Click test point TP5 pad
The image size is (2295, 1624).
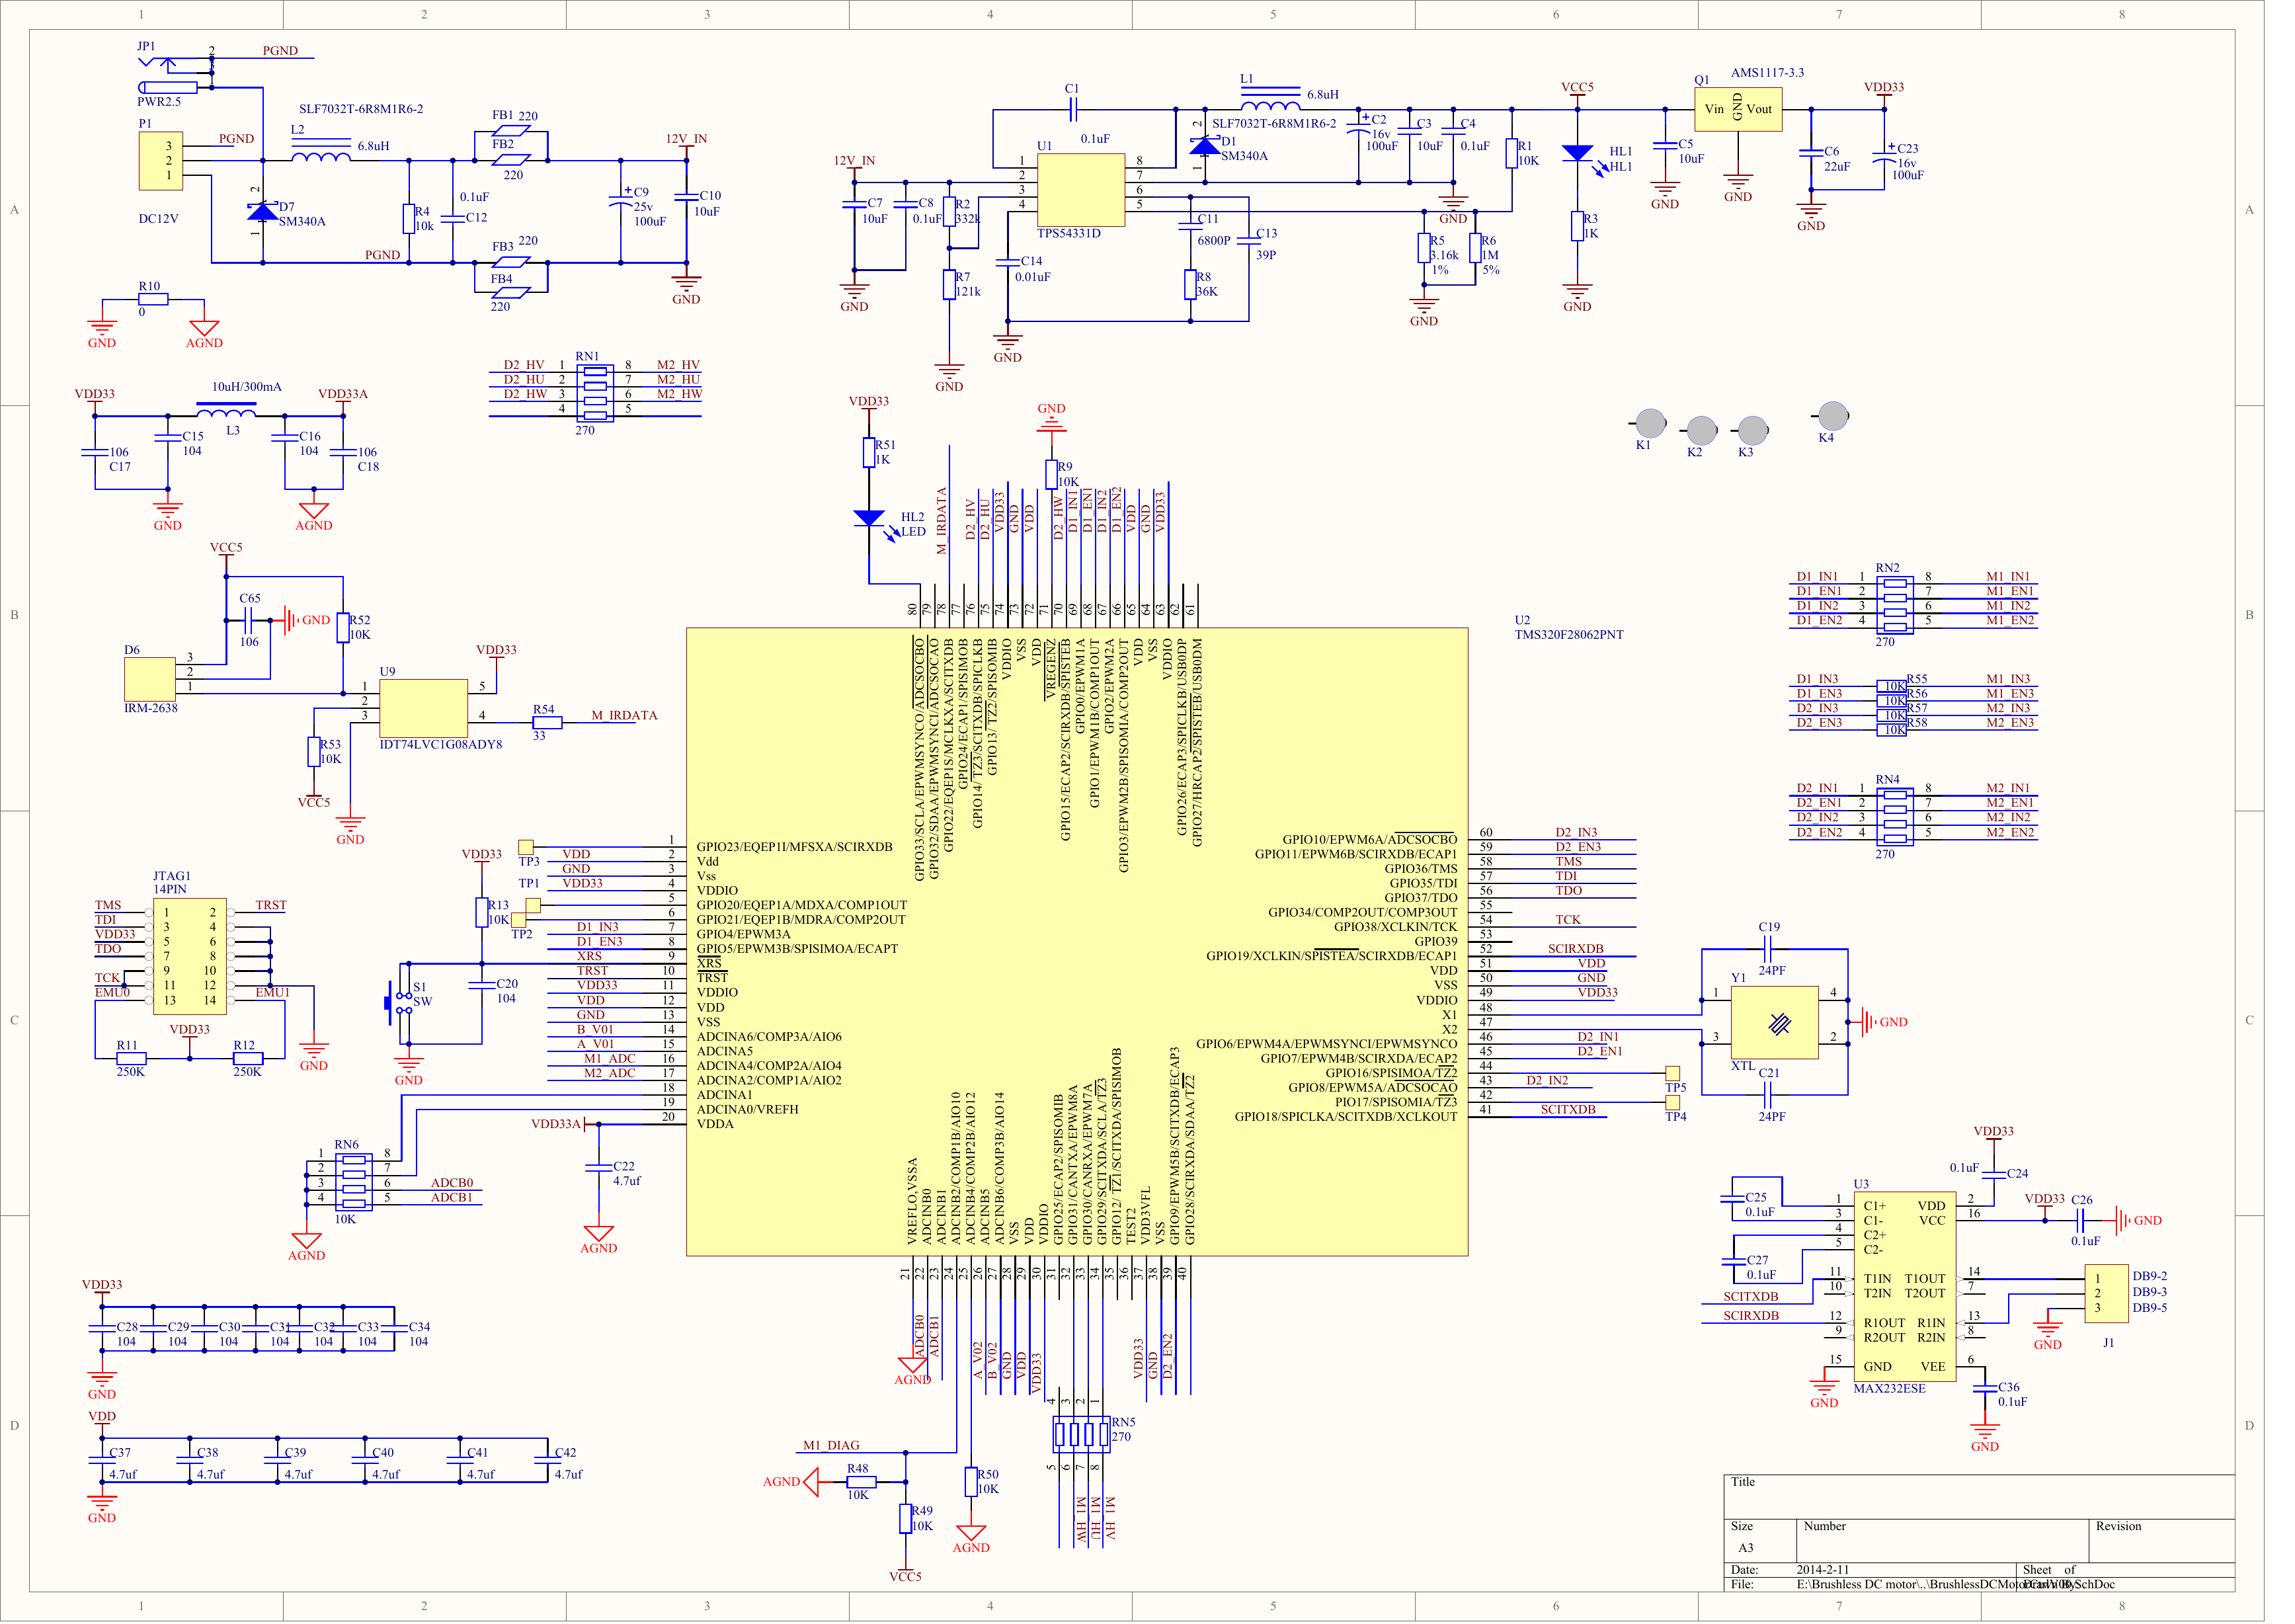1672,1073
